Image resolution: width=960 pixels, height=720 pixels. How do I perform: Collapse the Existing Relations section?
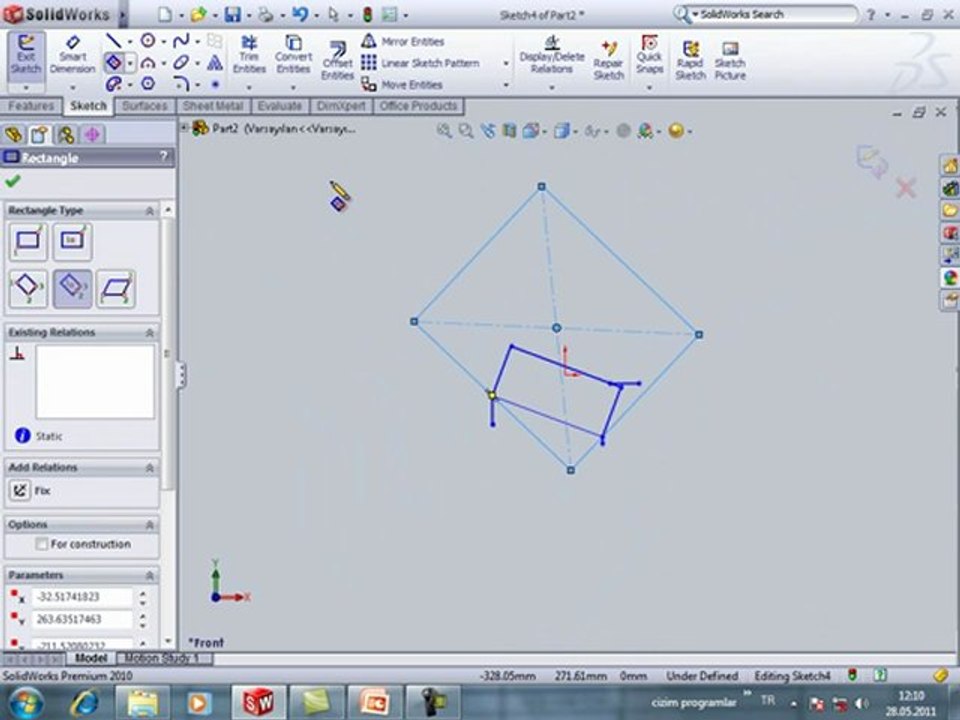[x=149, y=332]
